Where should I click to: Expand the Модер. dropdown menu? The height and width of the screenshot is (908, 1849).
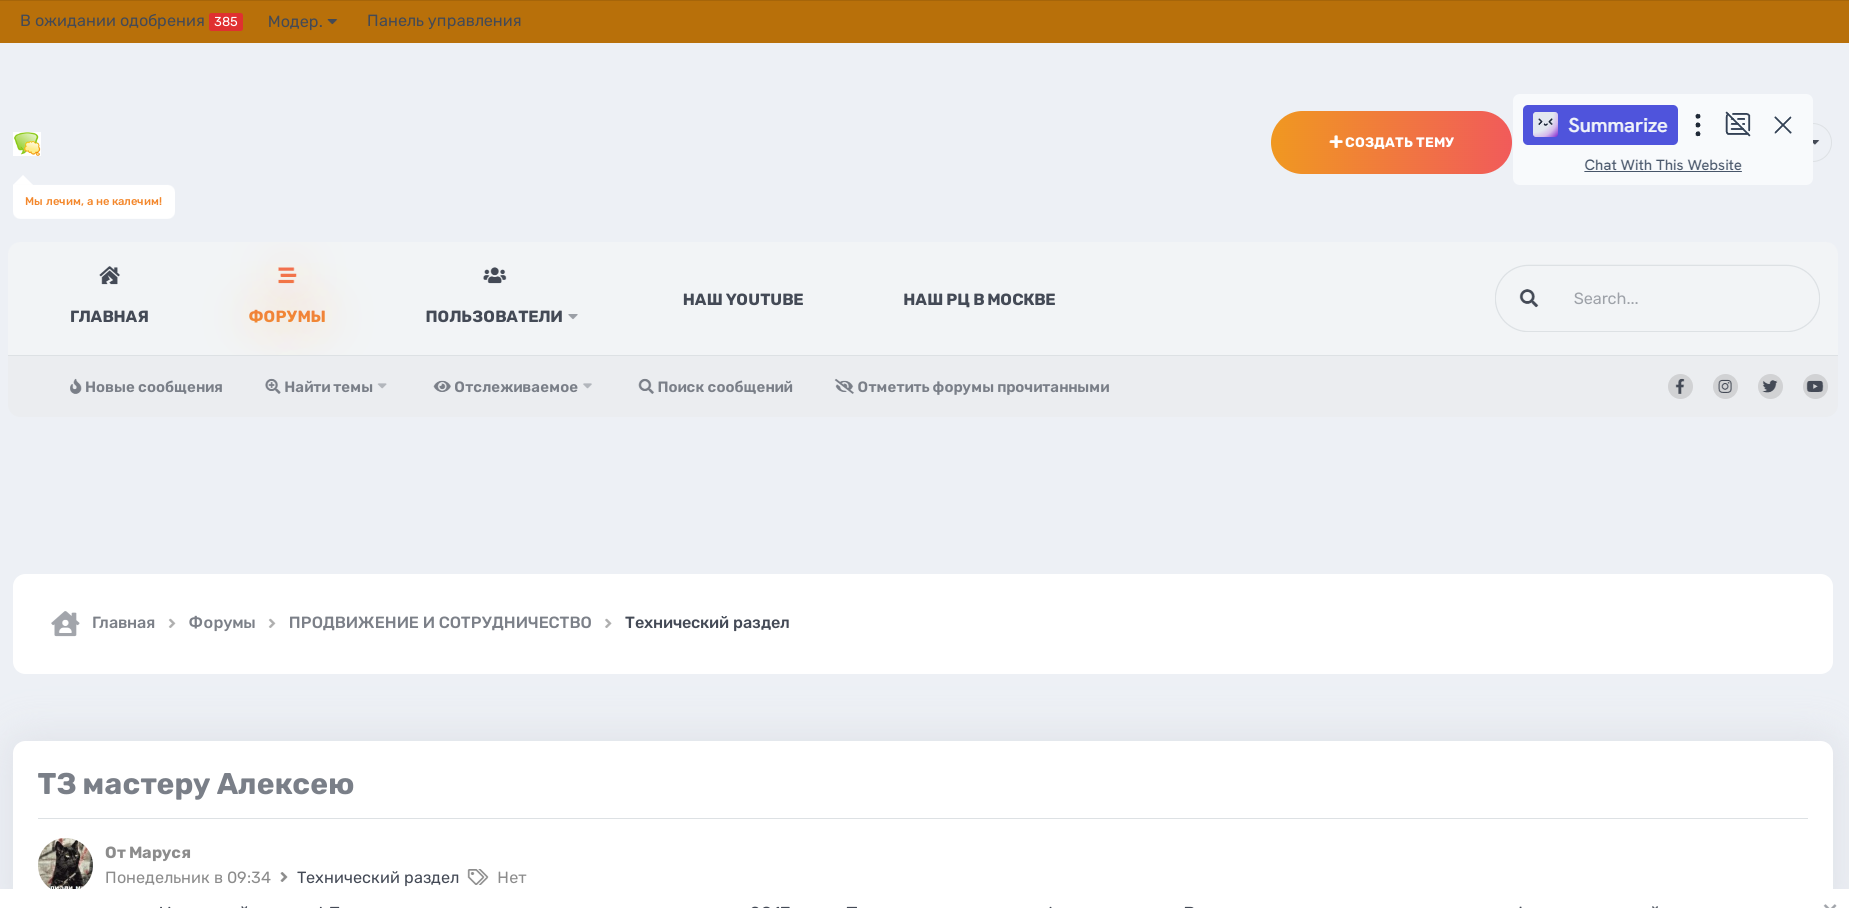[302, 21]
